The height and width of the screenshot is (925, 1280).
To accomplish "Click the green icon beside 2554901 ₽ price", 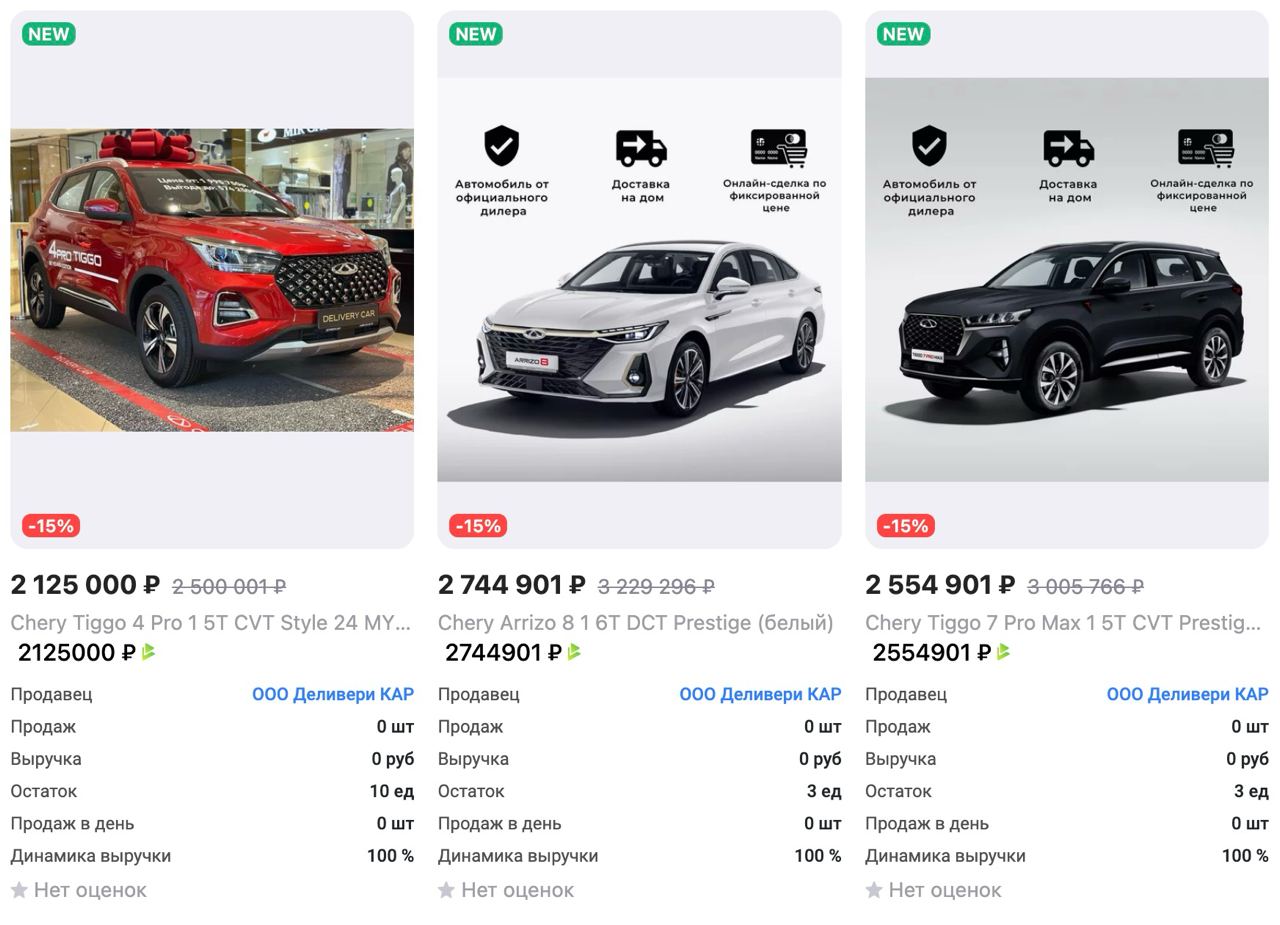I will click(x=1003, y=652).
